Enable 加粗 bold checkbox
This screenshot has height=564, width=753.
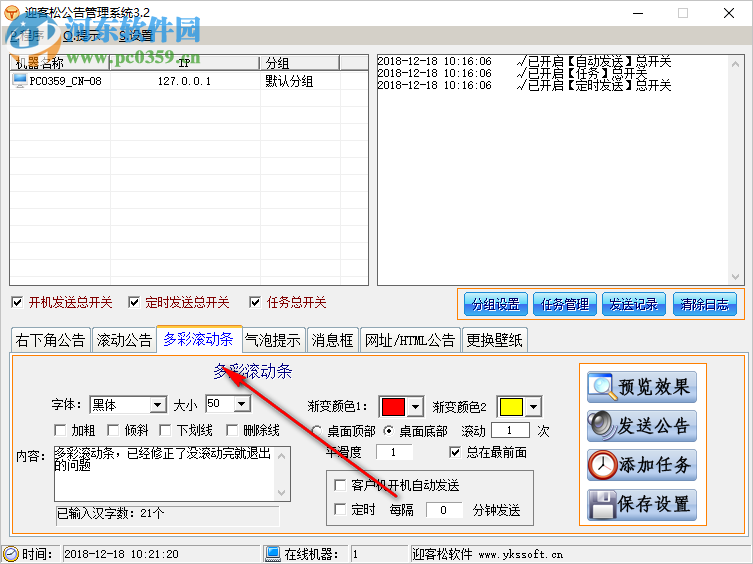click(x=60, y=430)
